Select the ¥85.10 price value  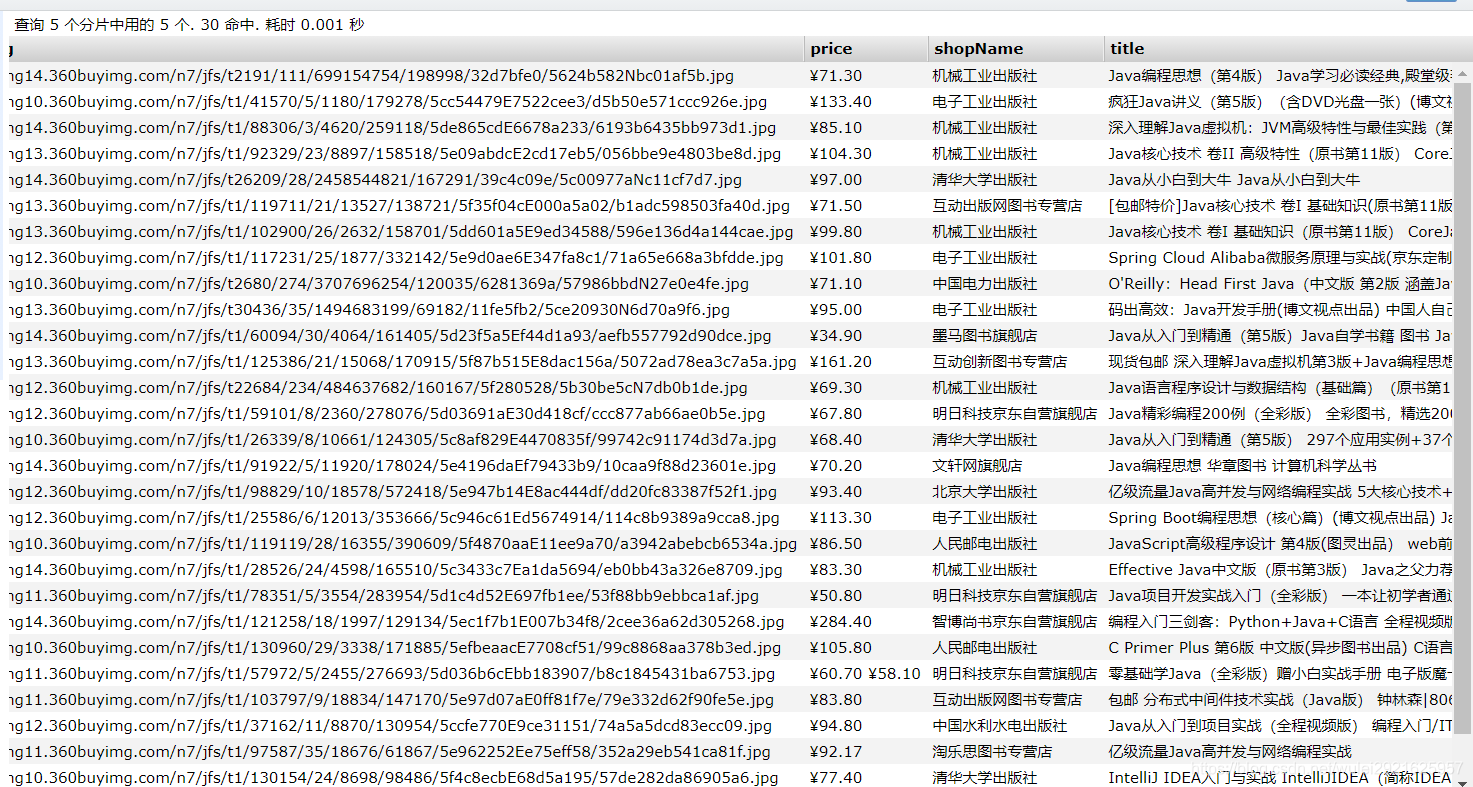(x=836, y=128)
